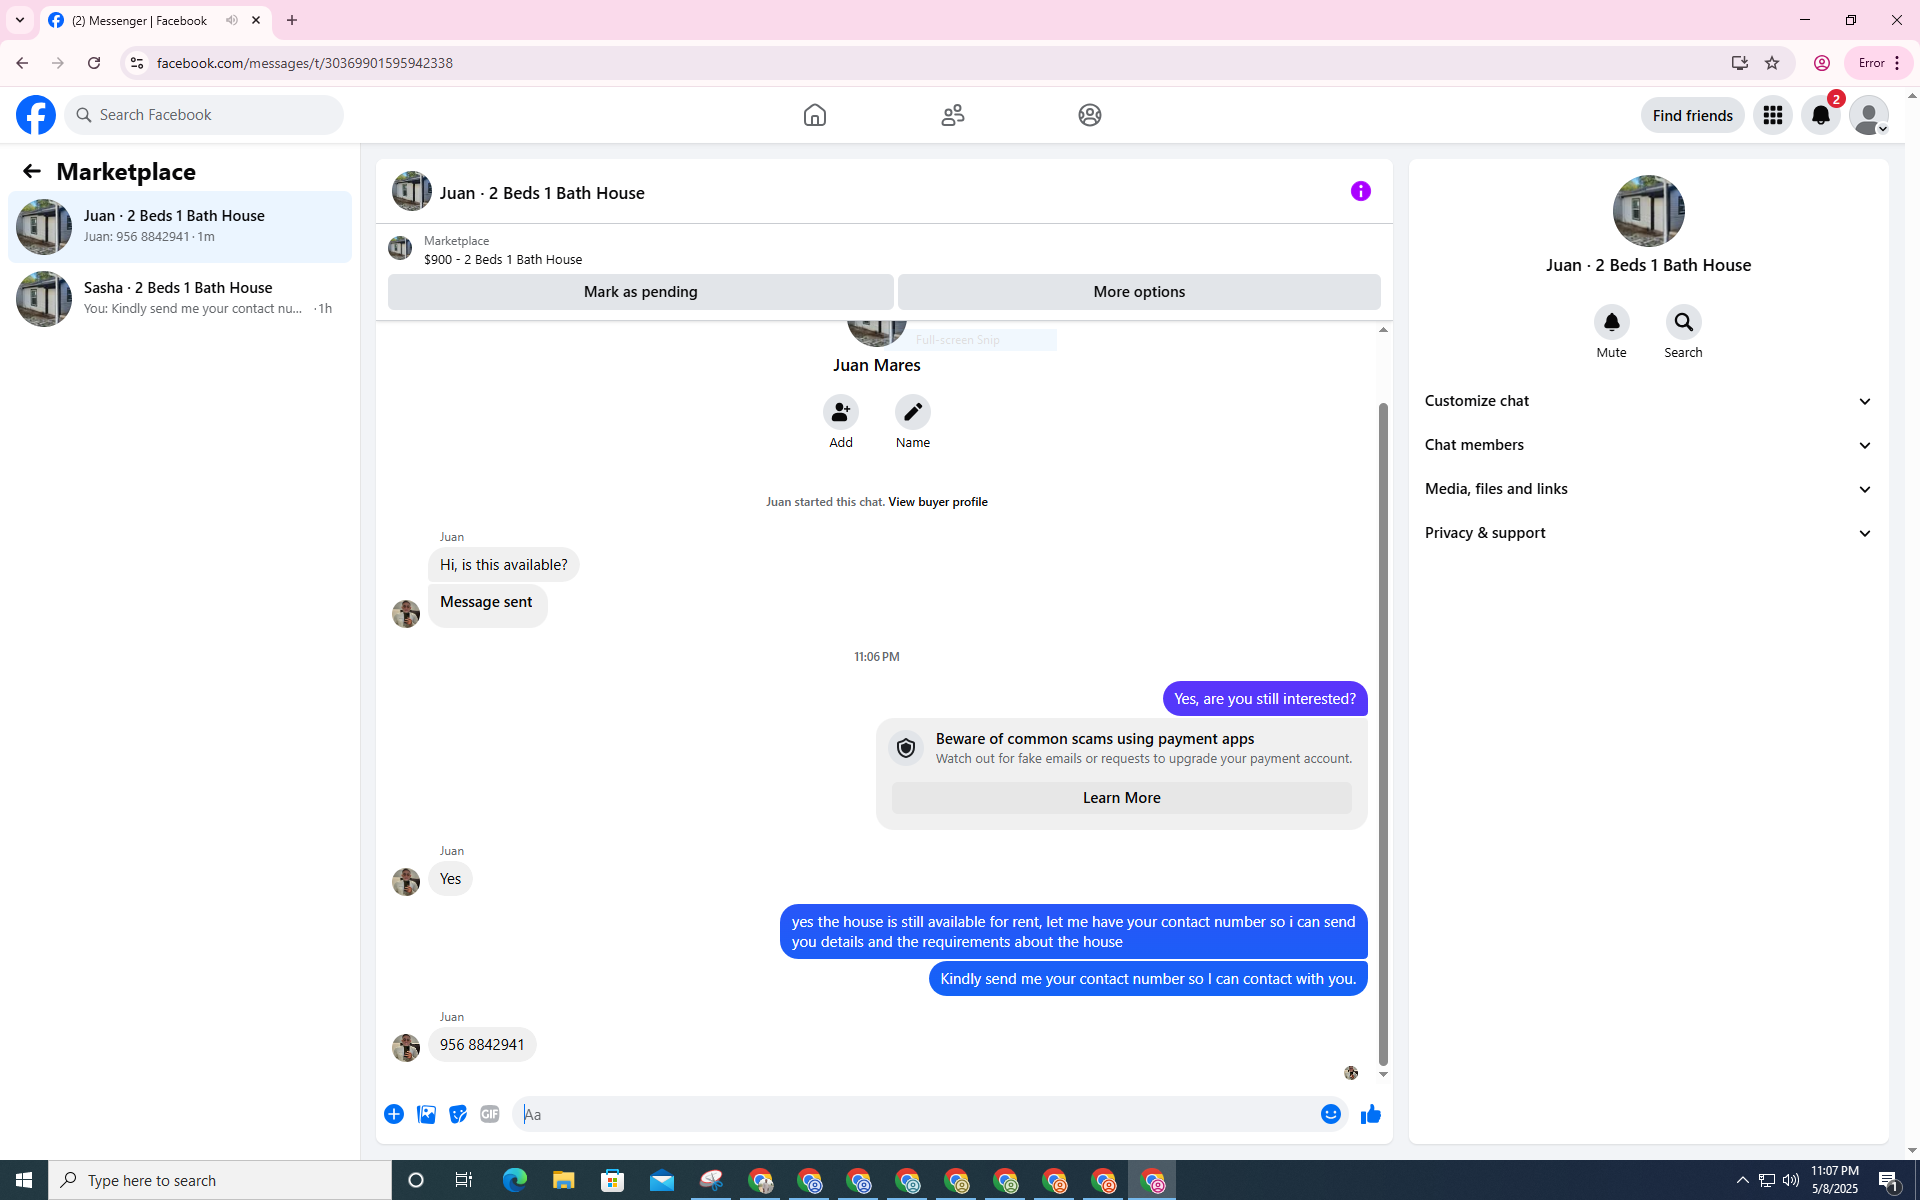Open the tab search dropdown arrow
1920x1200 pixels.
coord(20,20)
